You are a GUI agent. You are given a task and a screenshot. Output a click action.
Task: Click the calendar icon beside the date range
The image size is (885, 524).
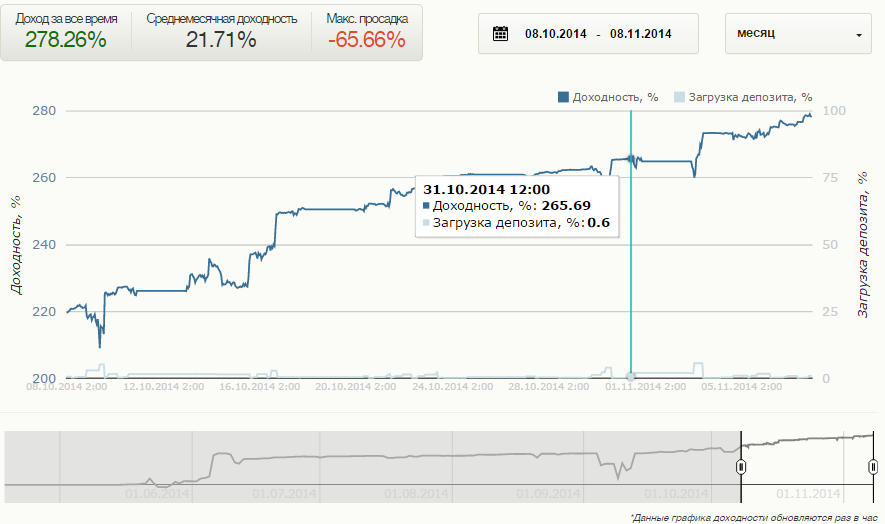click(501, 35)
